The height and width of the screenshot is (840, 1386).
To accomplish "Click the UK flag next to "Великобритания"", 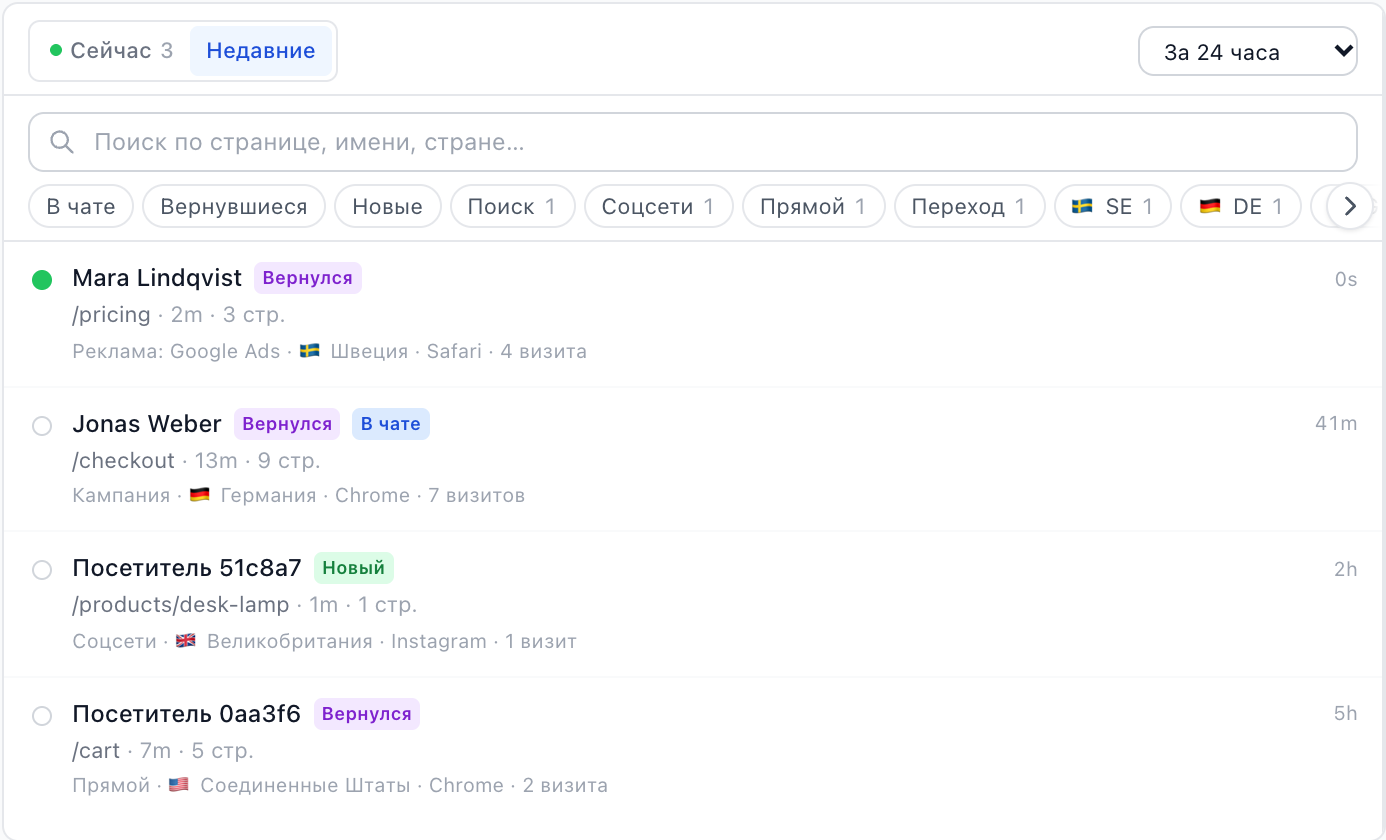I will click(x=186, y=641).
